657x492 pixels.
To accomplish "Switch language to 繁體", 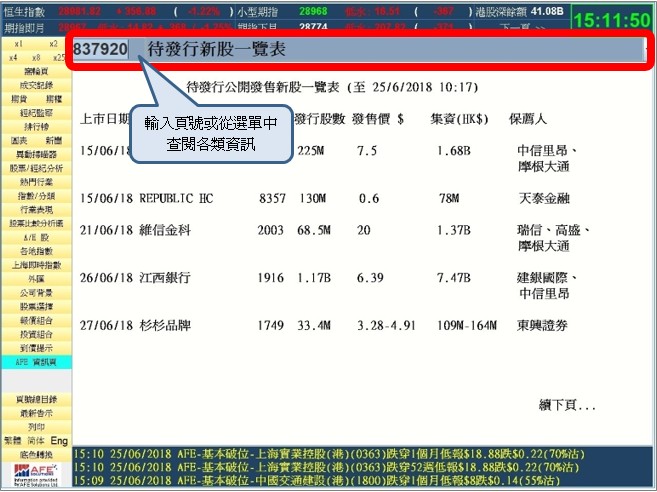I will (x=13, y=441).
